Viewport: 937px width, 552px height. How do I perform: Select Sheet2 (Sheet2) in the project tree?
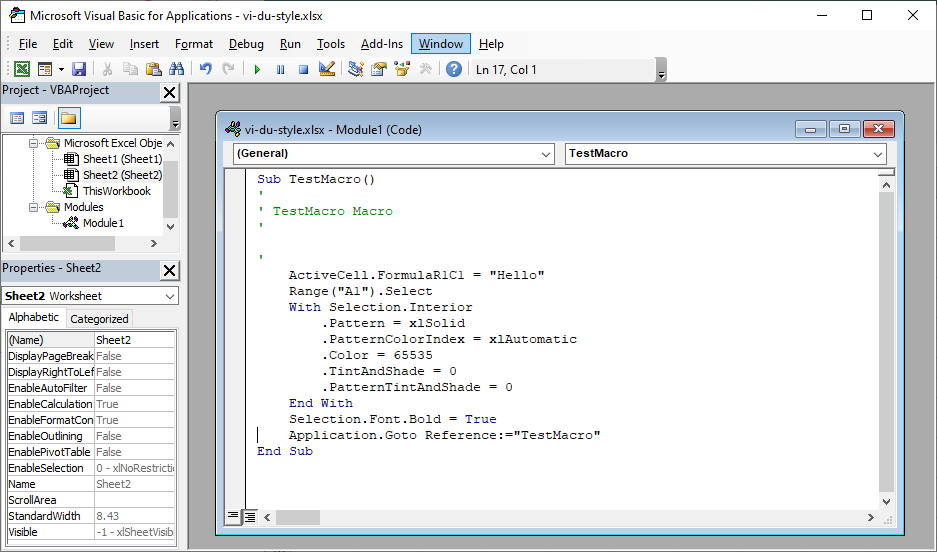[122, 175]
